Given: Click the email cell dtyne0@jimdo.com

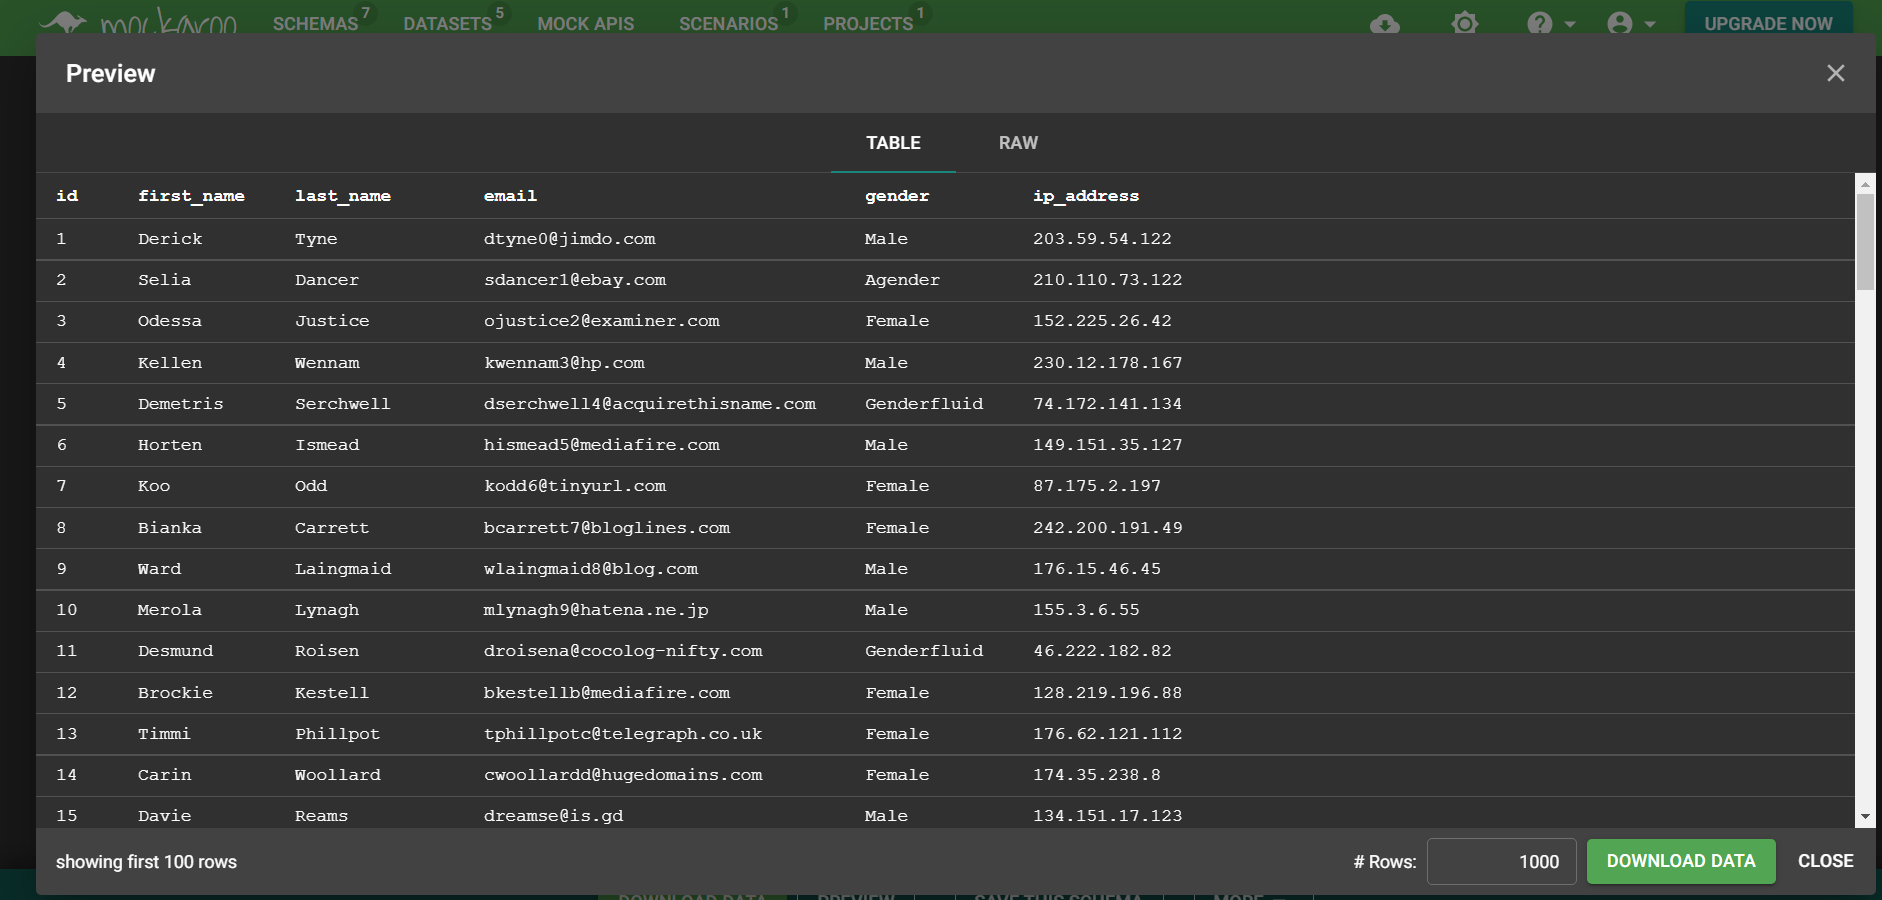Looking at the screenshot, I should [x=569, y=239].
